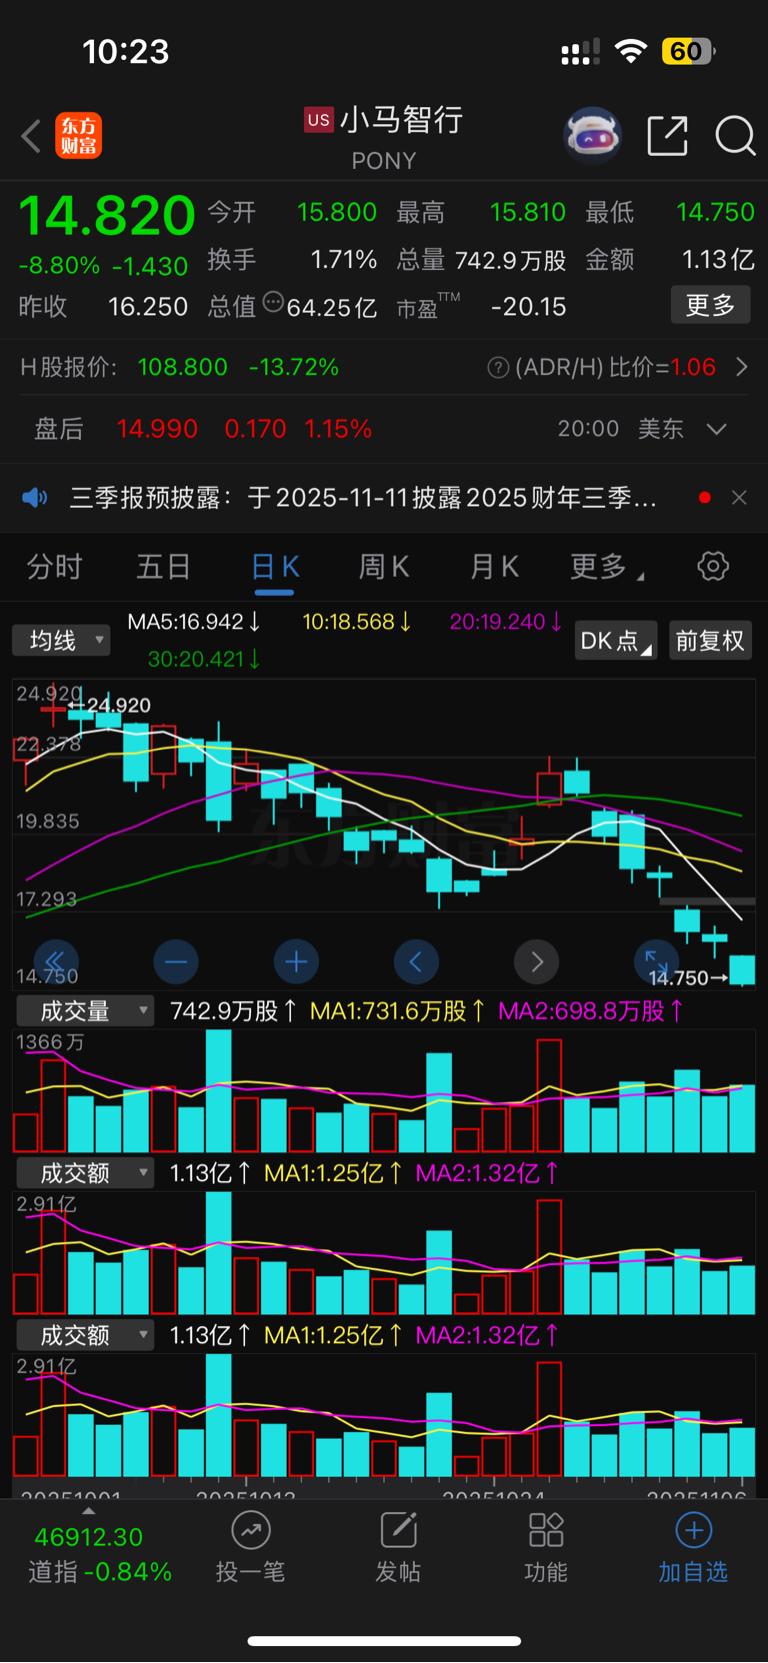Tap MA5:16.942 value label

click(195, 622)
